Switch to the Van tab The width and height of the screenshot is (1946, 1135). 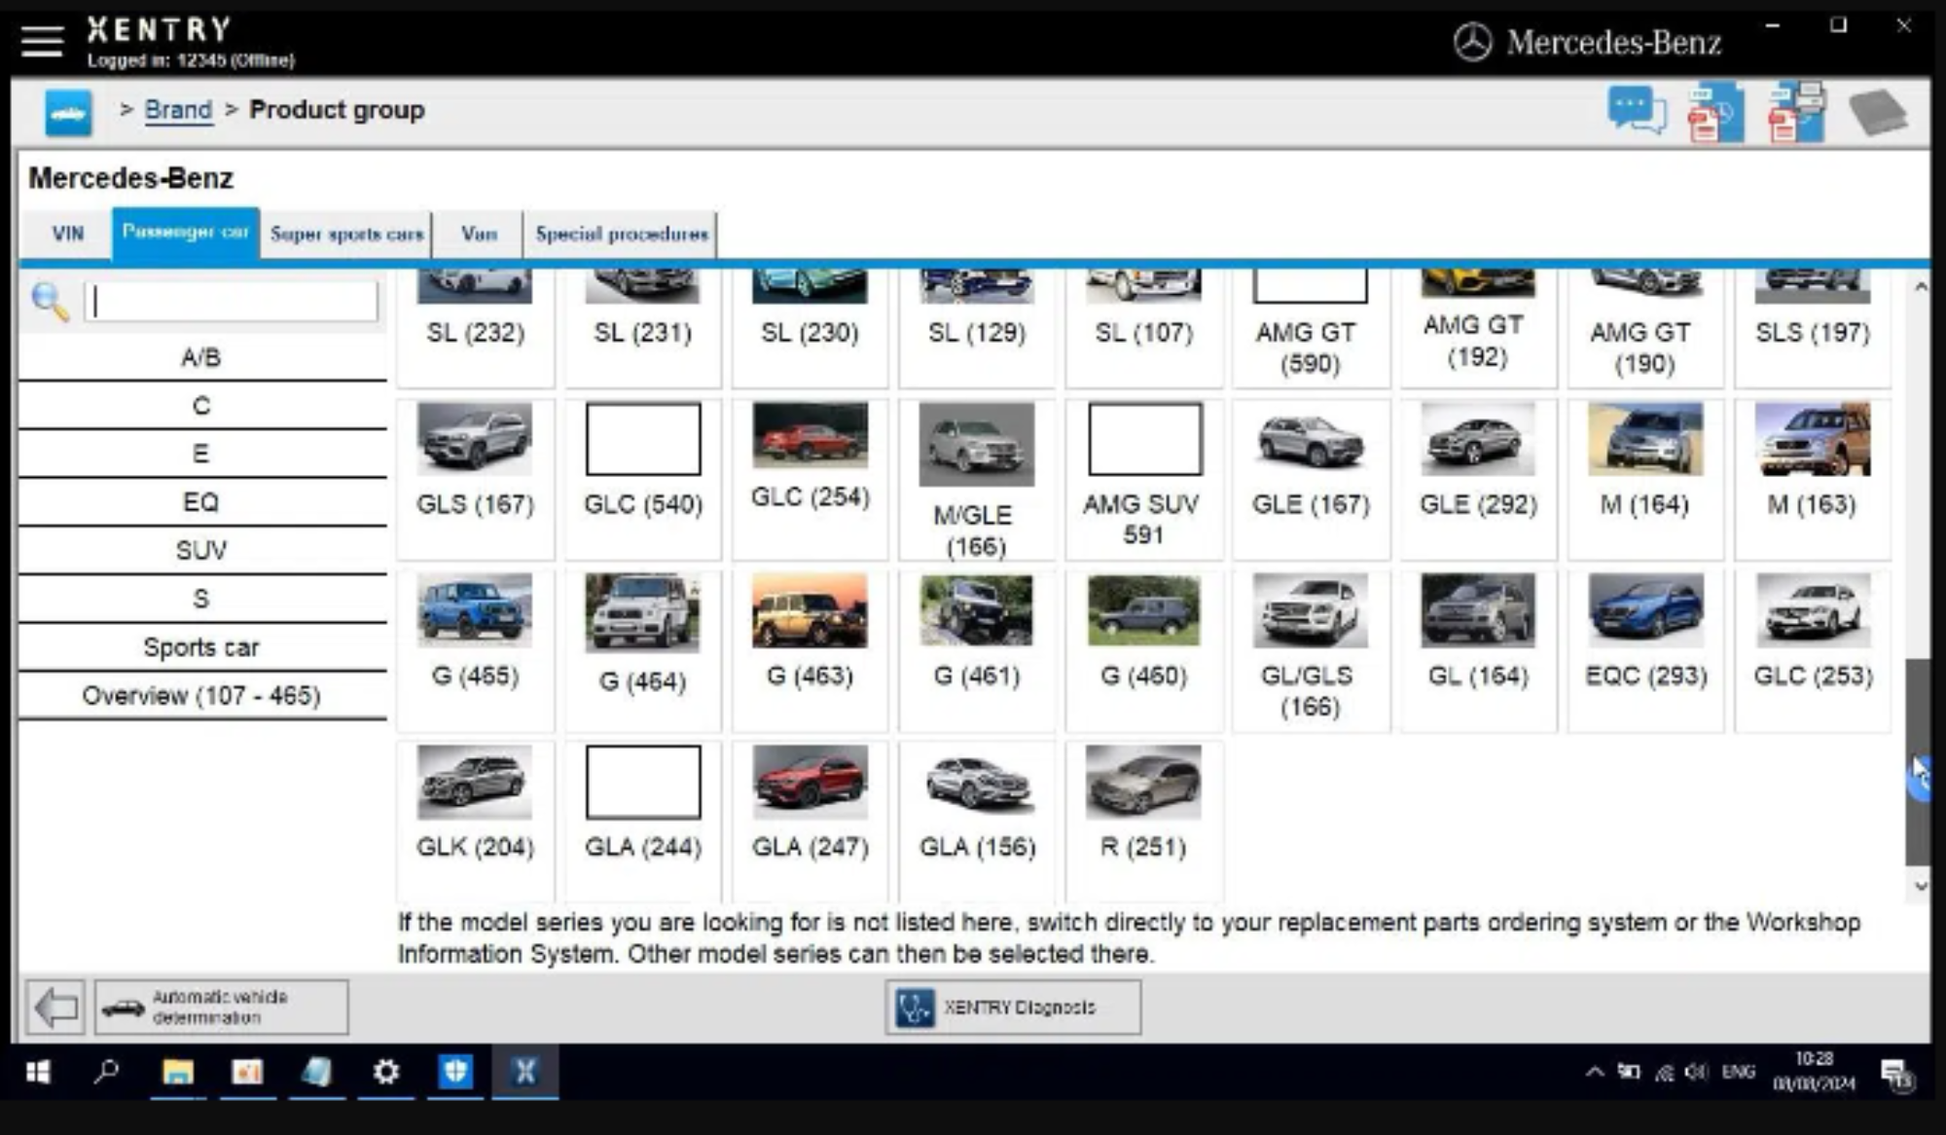(479, 234)
